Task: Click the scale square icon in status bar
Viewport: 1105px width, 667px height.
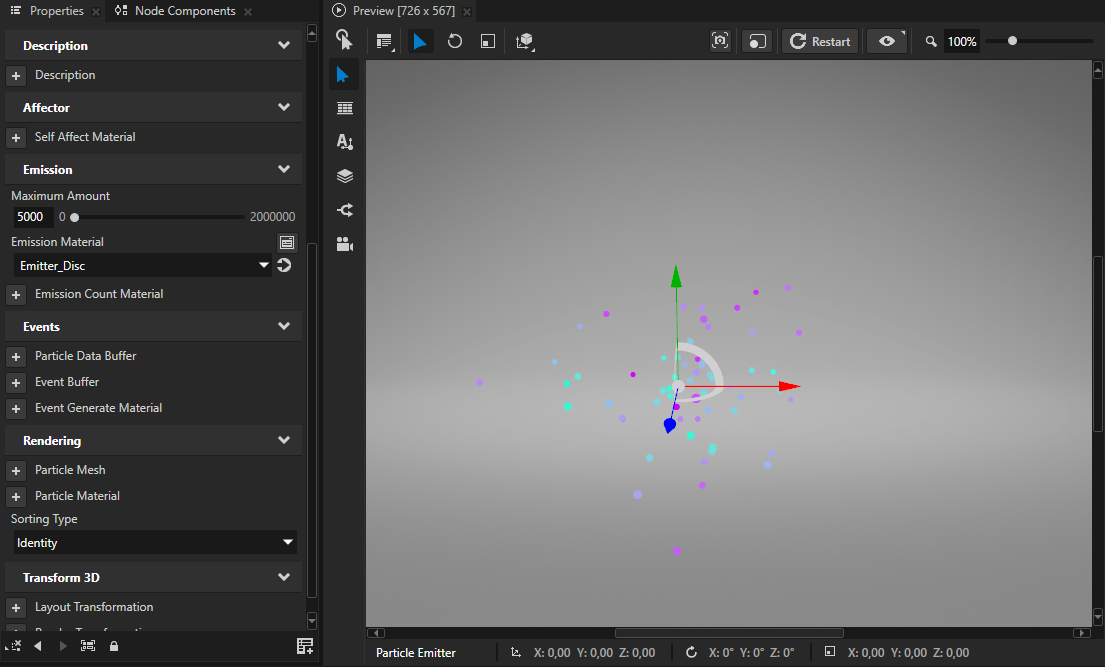Action: pyautogui.click(x=830, y=652)
